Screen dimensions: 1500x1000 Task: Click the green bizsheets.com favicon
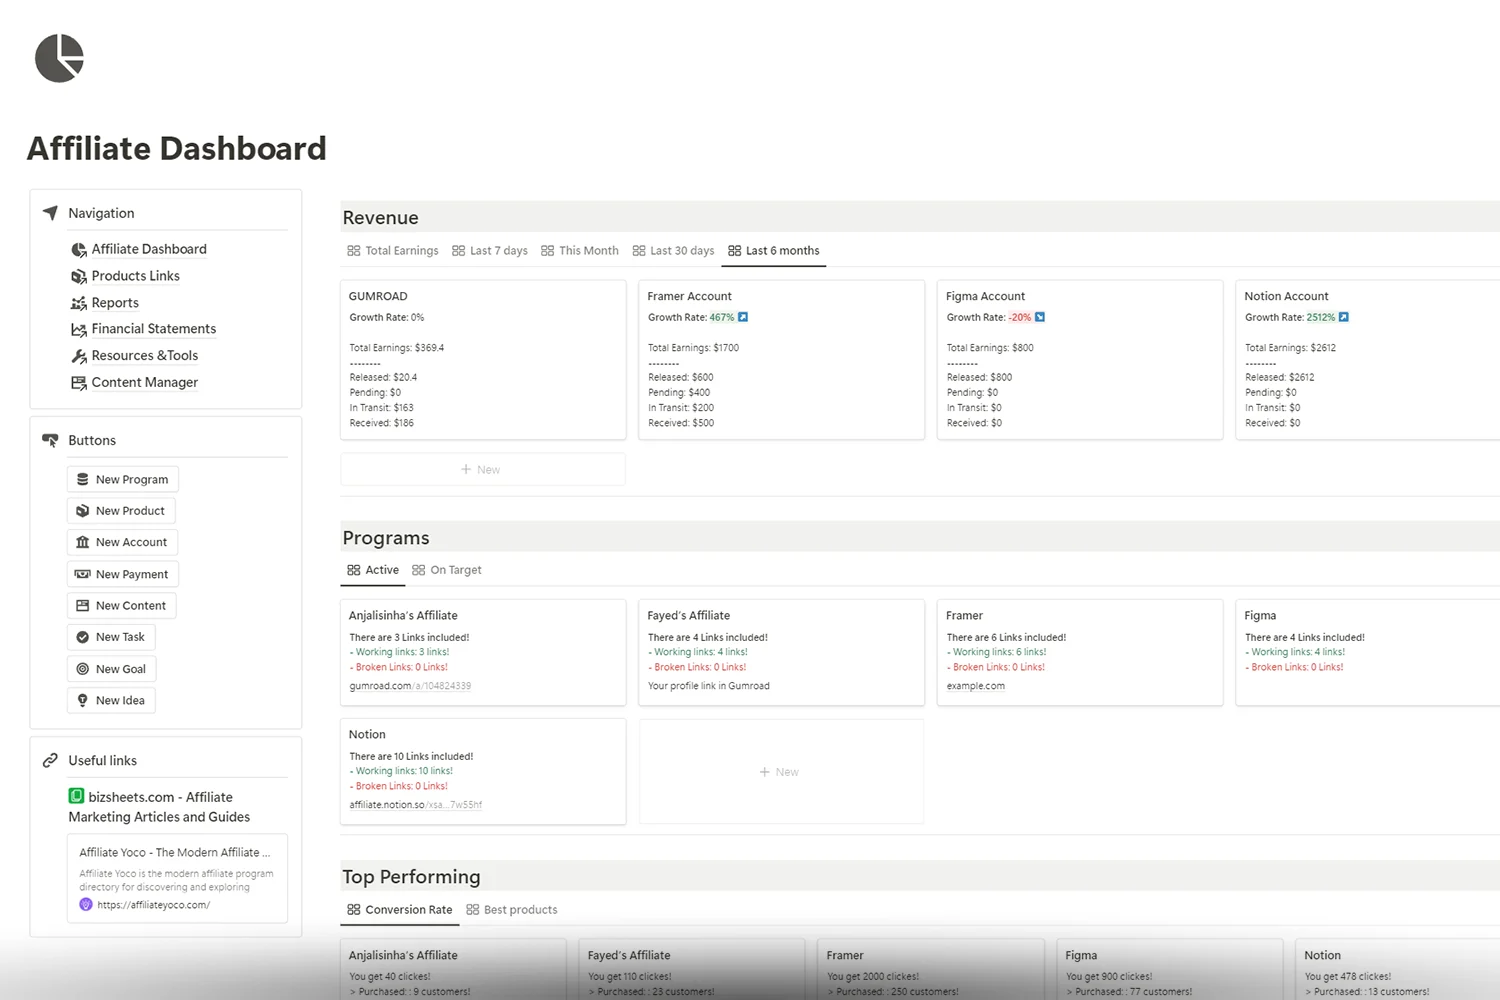pos(76,796)
